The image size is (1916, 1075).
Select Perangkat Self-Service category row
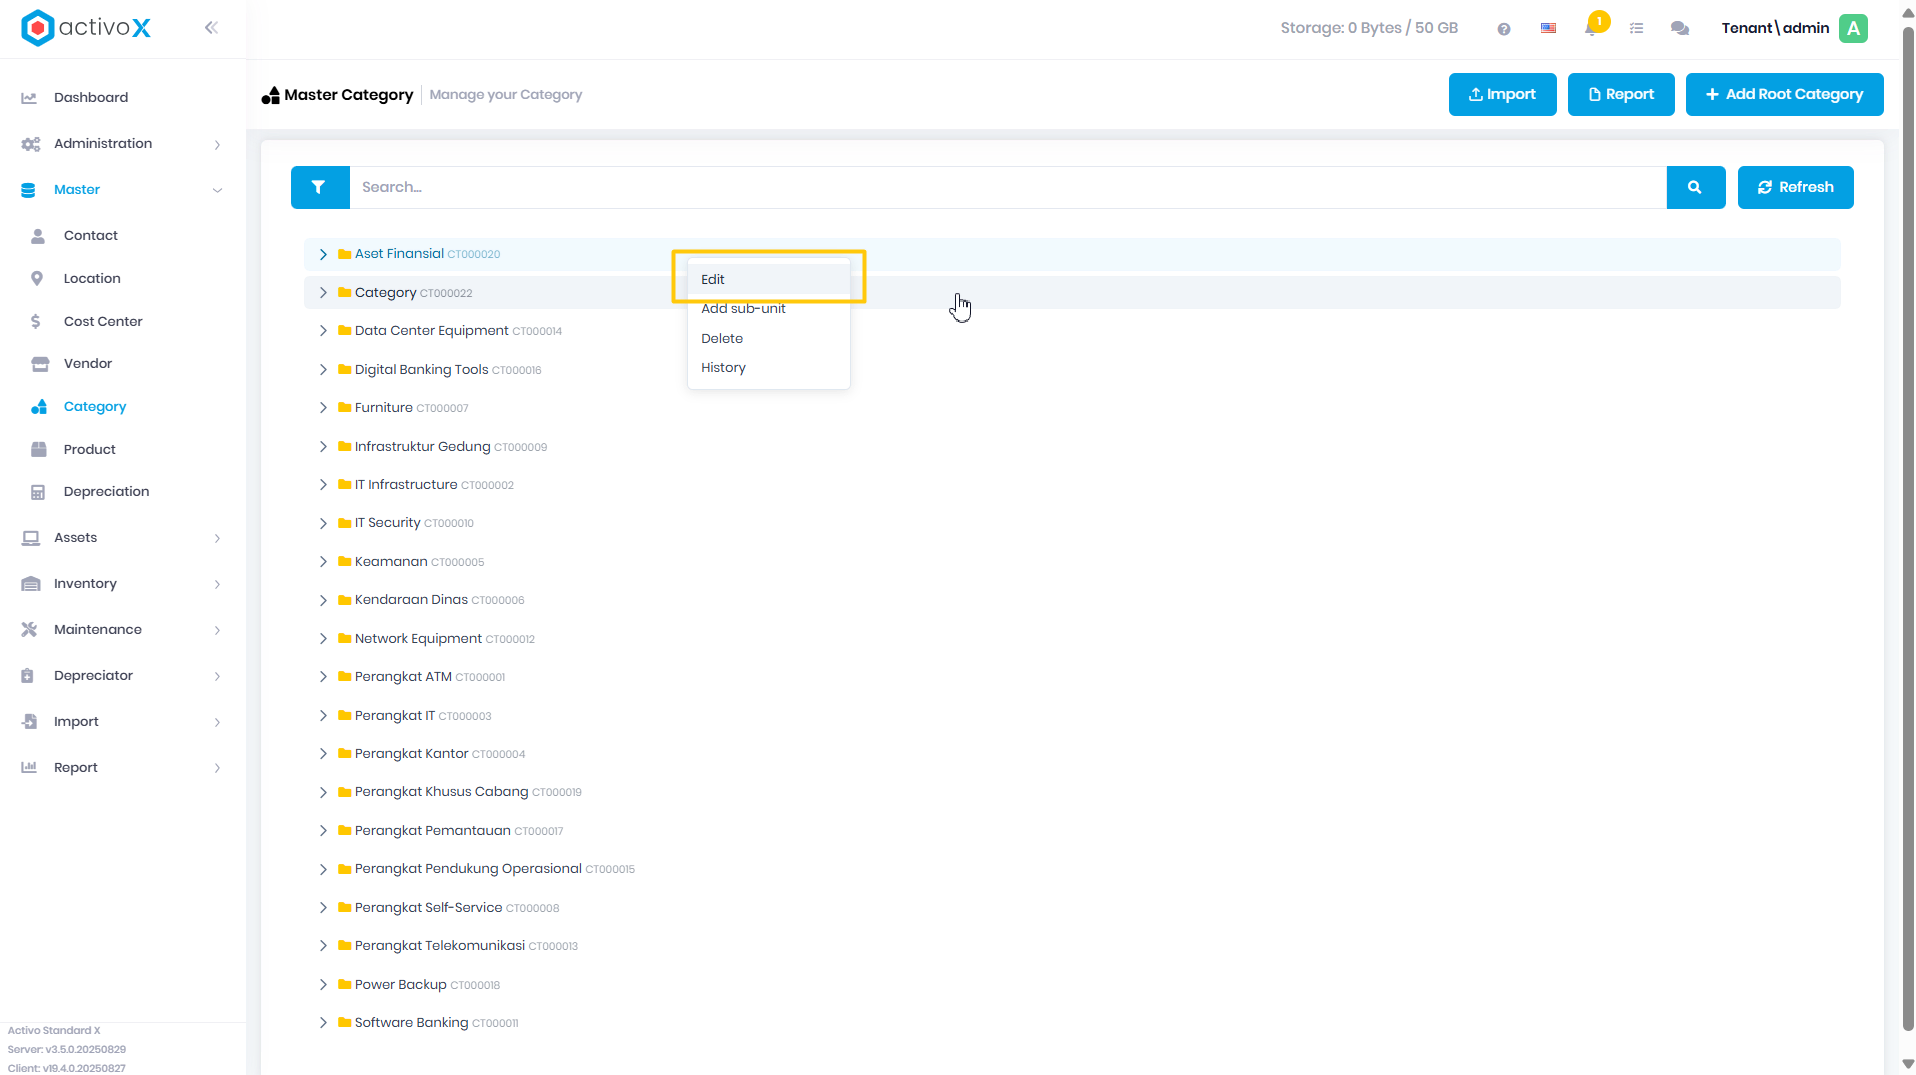pos(1071,908)
